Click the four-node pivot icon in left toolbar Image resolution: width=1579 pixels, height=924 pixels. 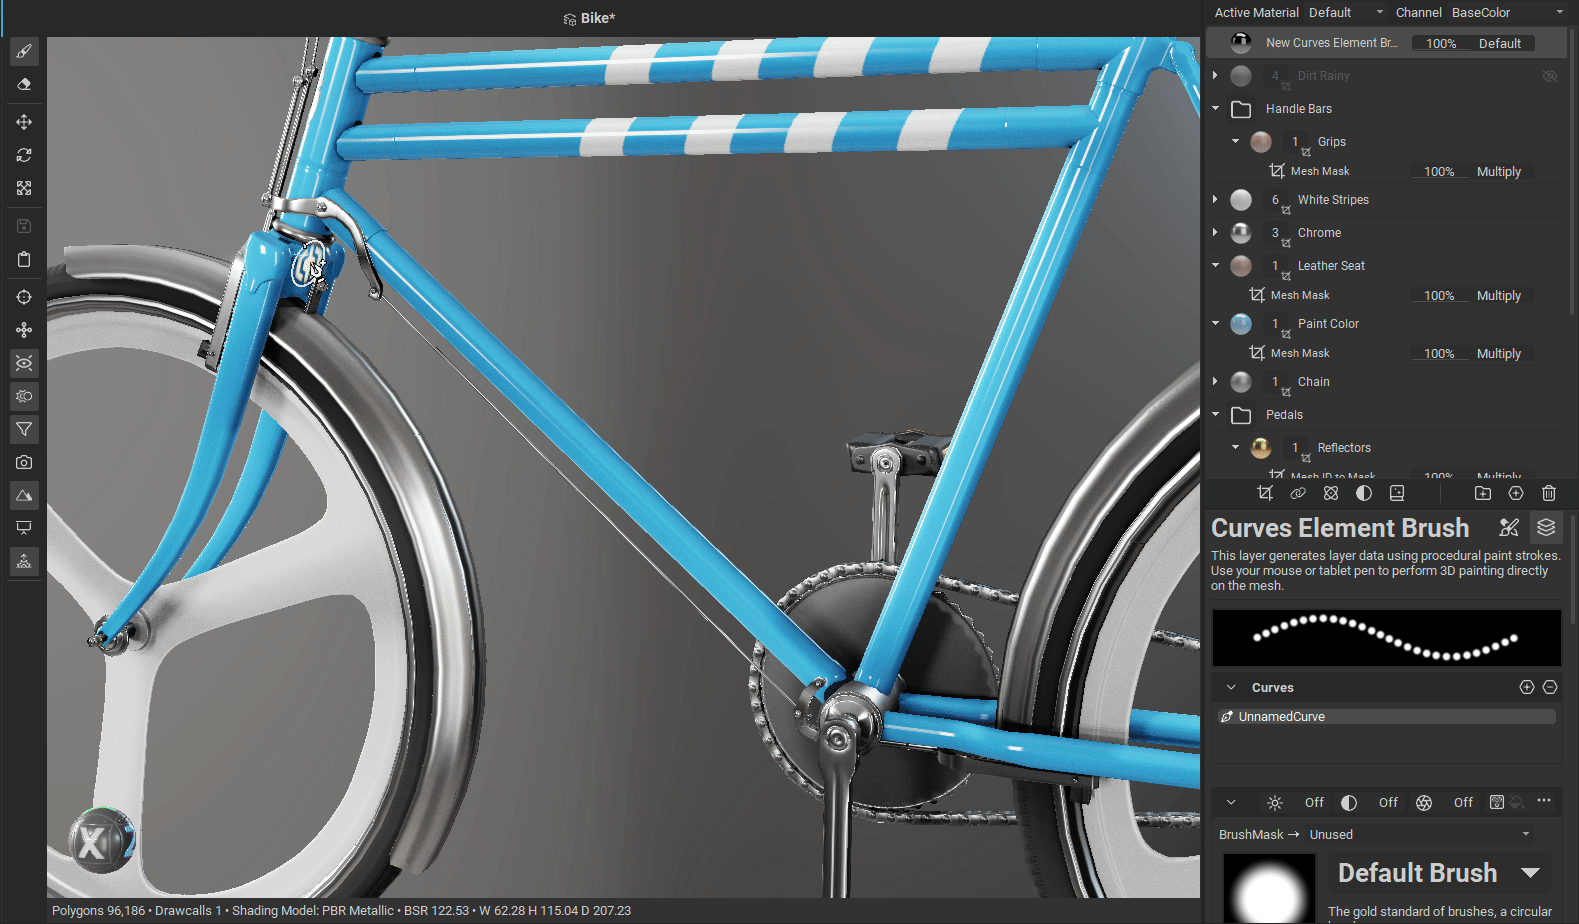click(24, 330)
